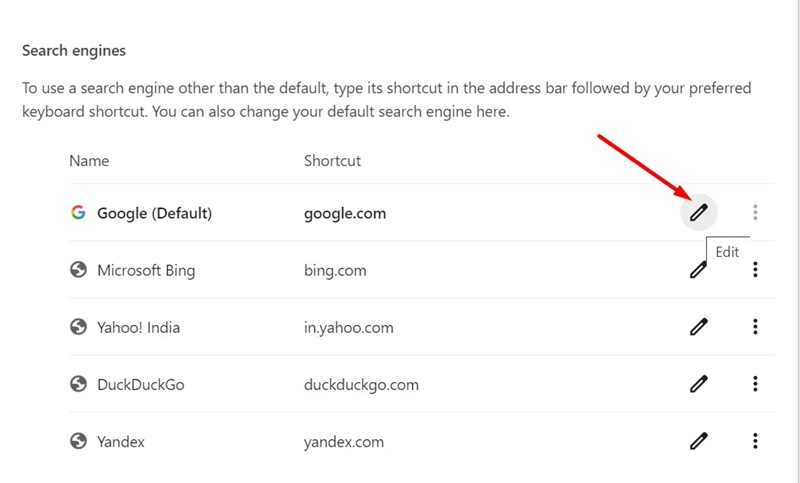Screen dimensions: 800x483
Task: Select the Yandex search engine row
Action: [421, 441]
